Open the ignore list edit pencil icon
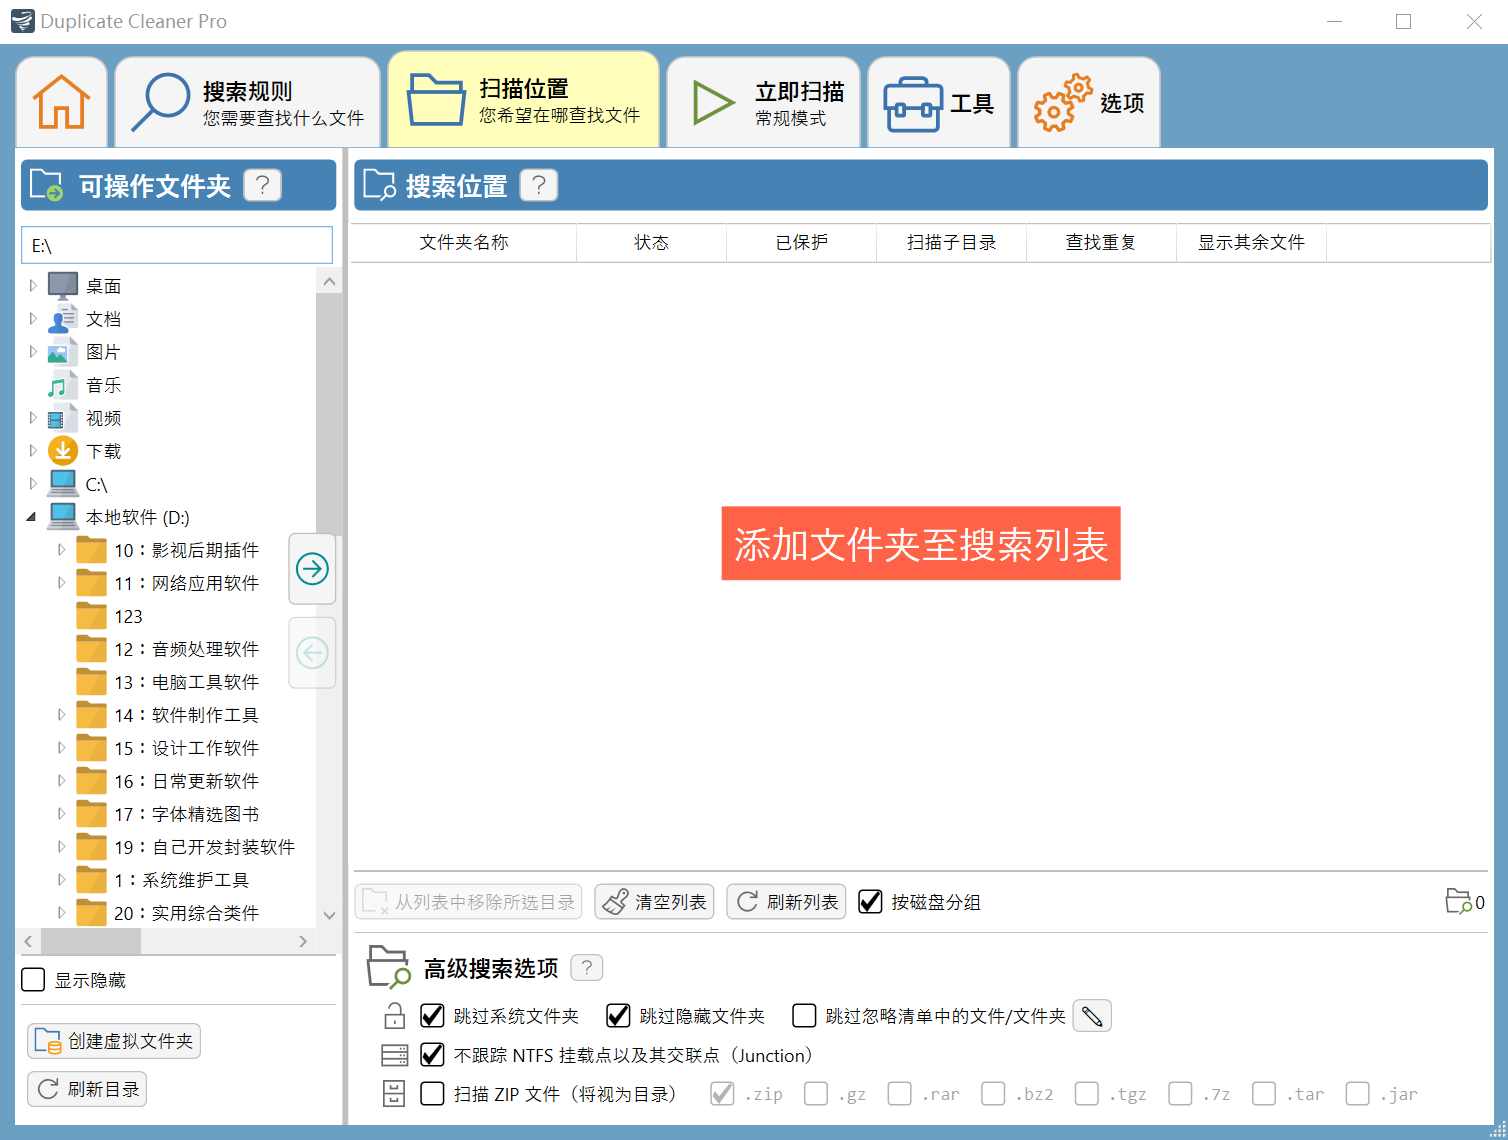Screen dimensions: 1508x1140 click(1091, 1015)
